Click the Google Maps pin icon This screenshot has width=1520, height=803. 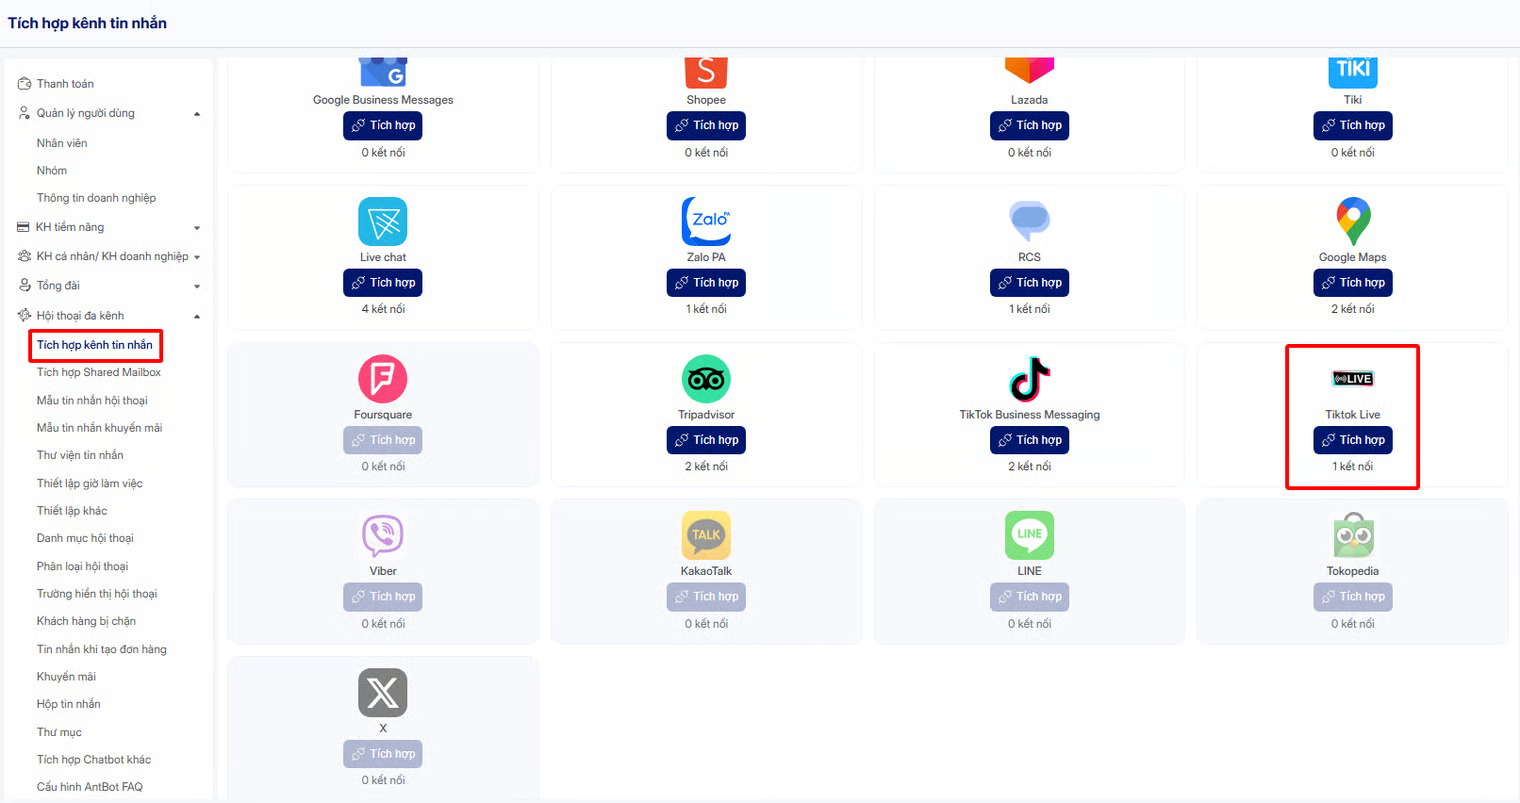tap(1353, 221)
